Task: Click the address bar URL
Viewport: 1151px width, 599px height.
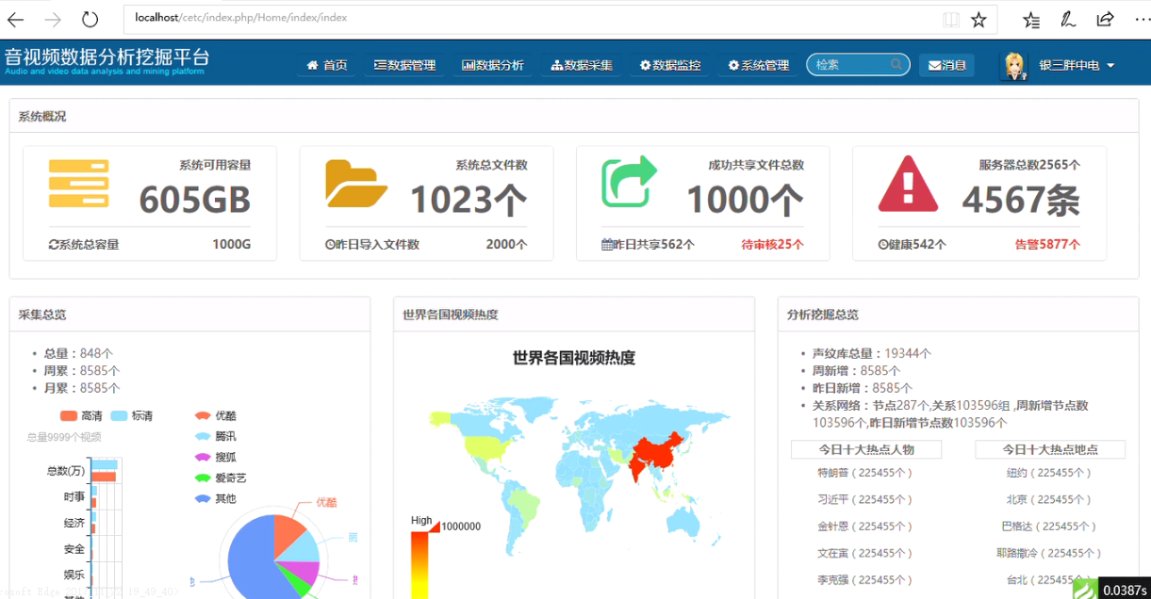Action: [x=241, y=18]
